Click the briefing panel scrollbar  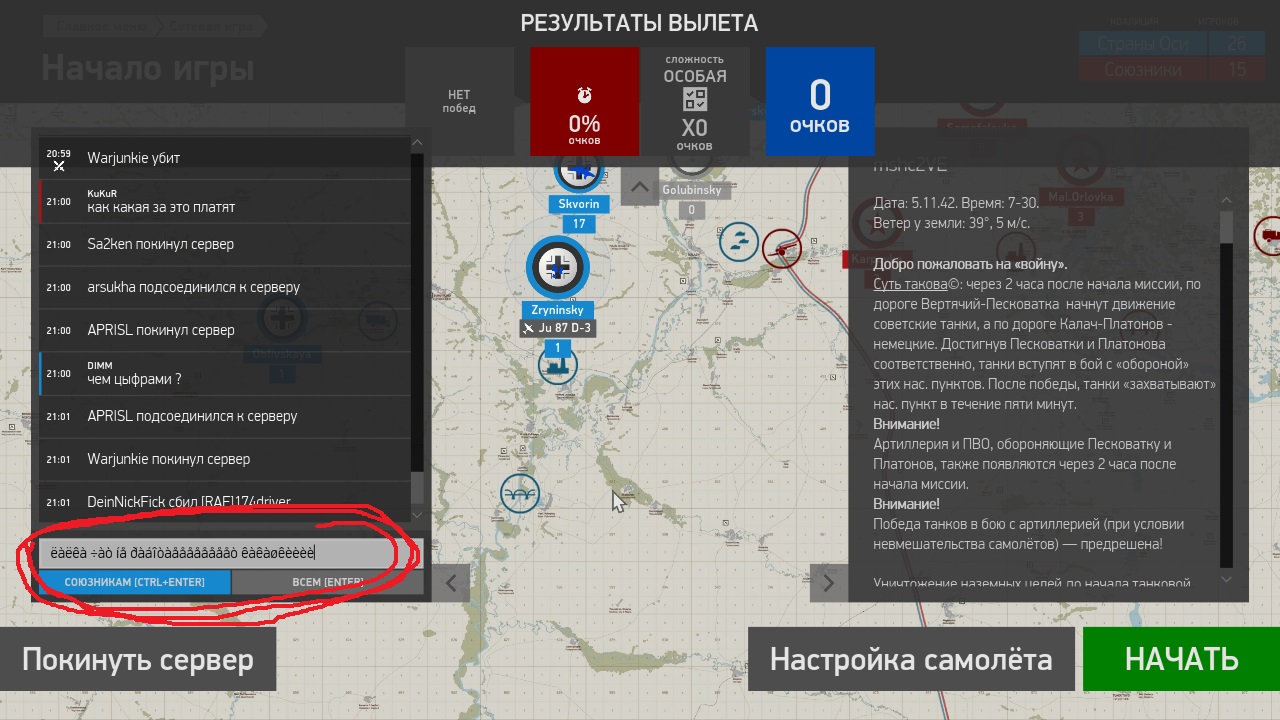pyautogui.click(x=1227, y=390)
